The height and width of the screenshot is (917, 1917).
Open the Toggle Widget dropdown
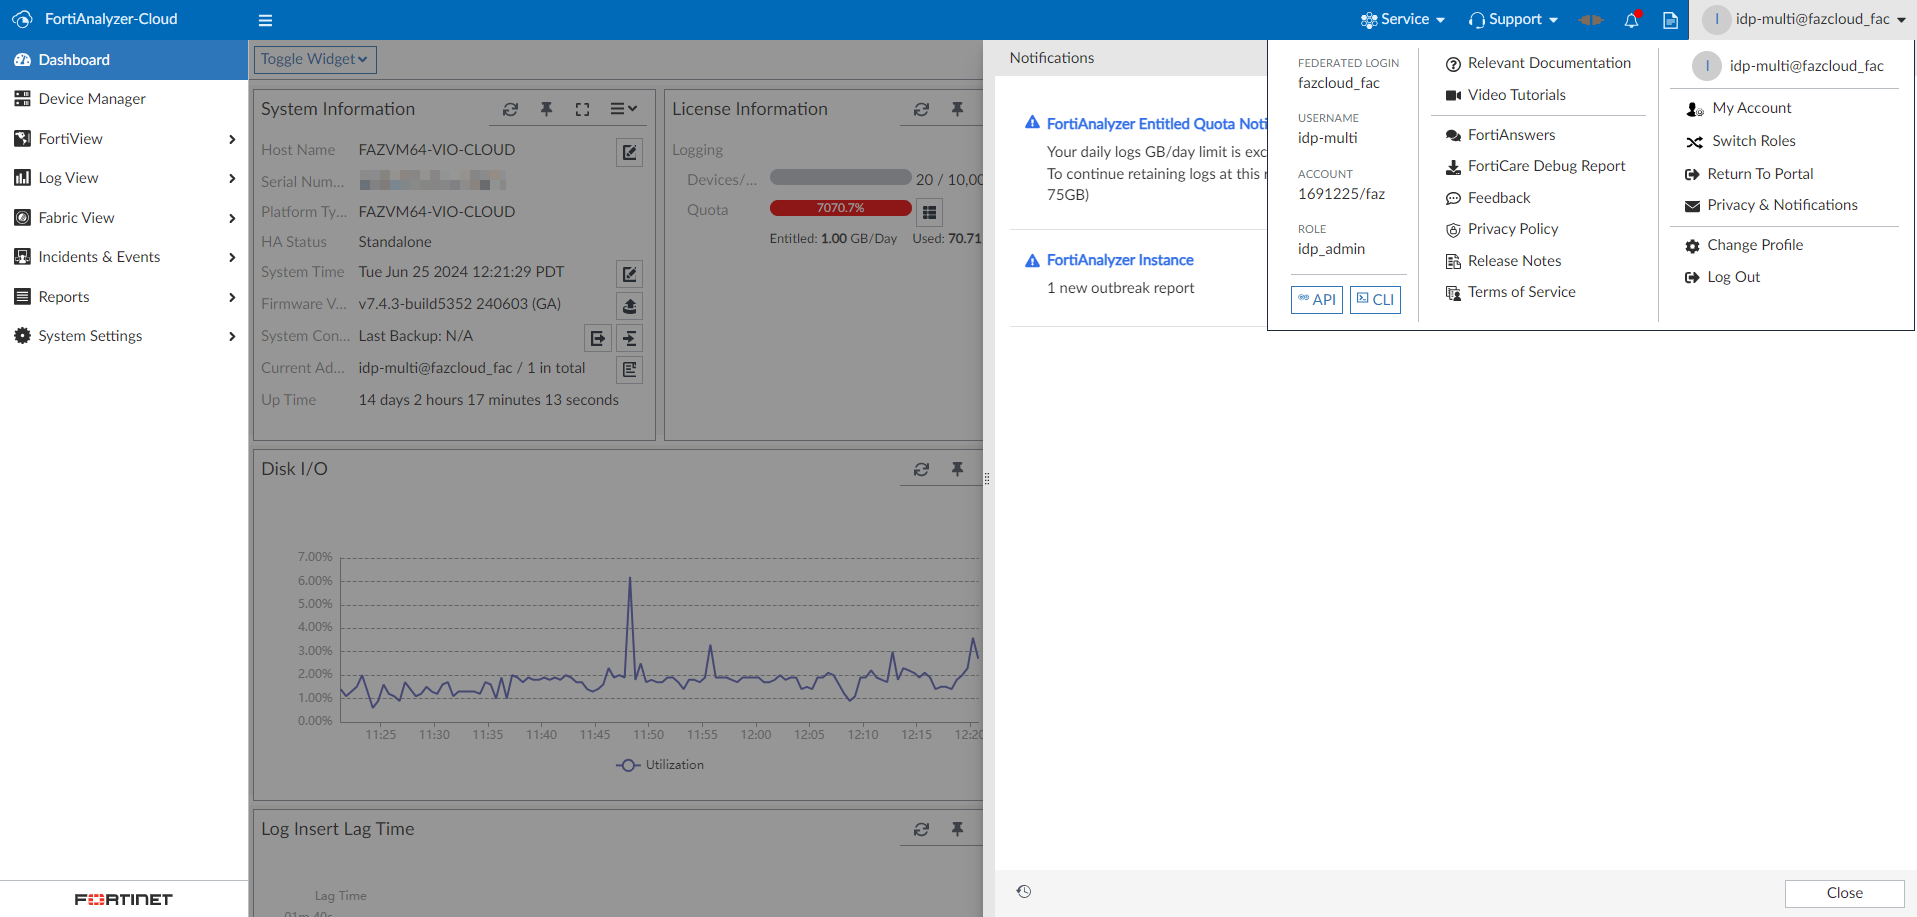point(314,59)
